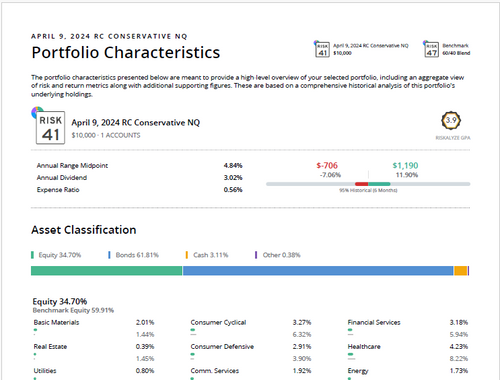The height and width of the screenshot is (380, 500).
Task: Click the Portfolio Characteristics title
Action: 126,52
